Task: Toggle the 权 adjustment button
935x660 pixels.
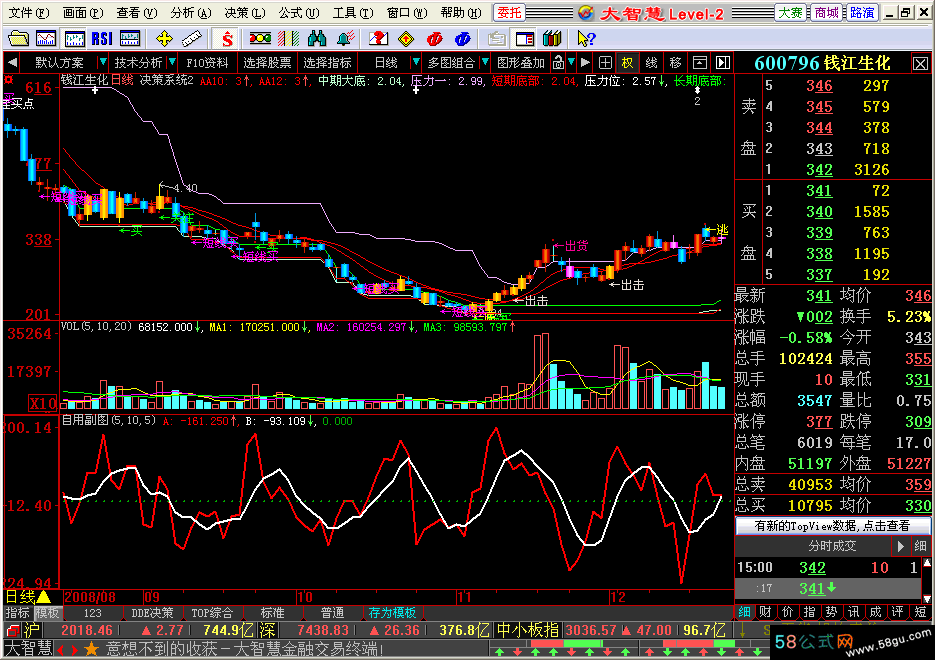Action: pos(627,62)
